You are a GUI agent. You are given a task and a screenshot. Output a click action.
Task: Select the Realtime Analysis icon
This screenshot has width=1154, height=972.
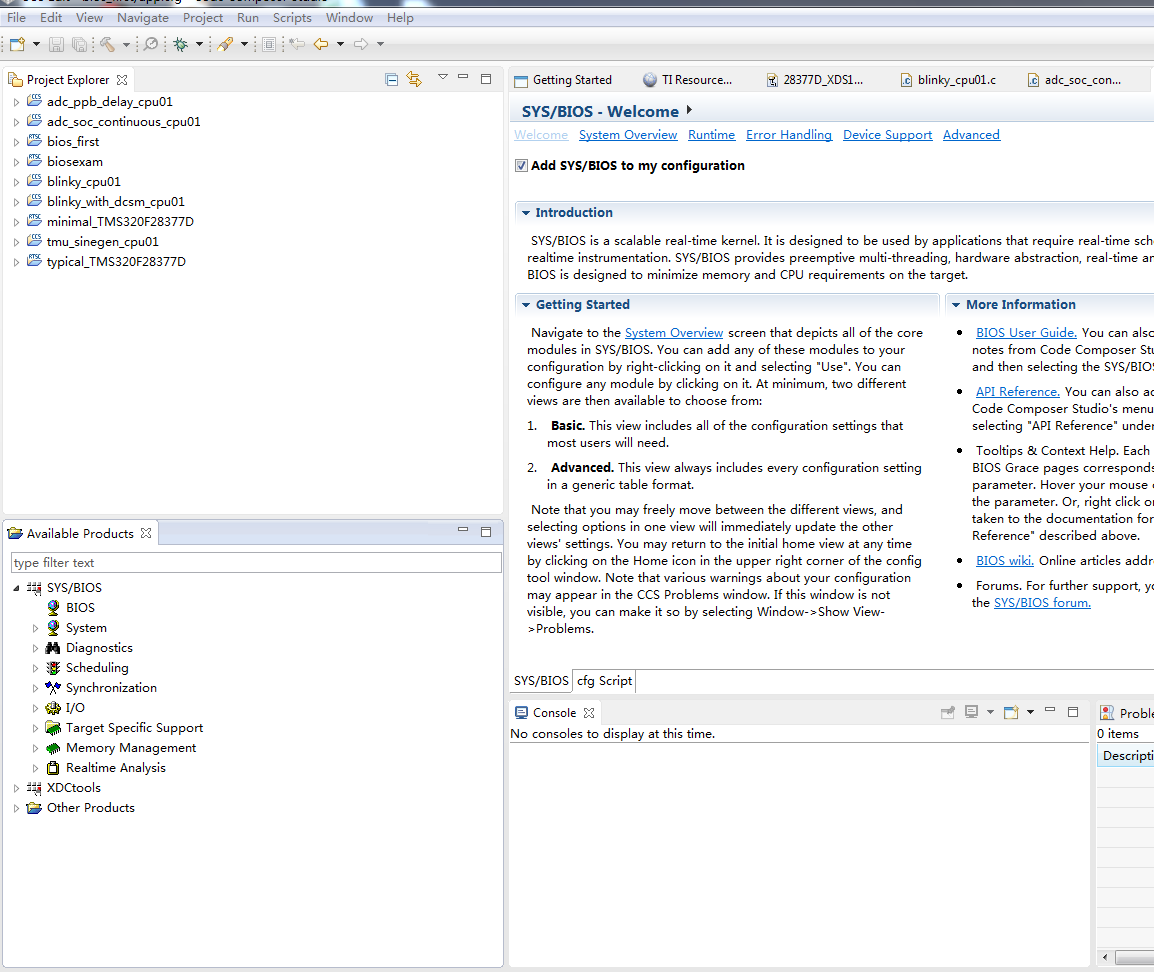[x=53, y=767]
